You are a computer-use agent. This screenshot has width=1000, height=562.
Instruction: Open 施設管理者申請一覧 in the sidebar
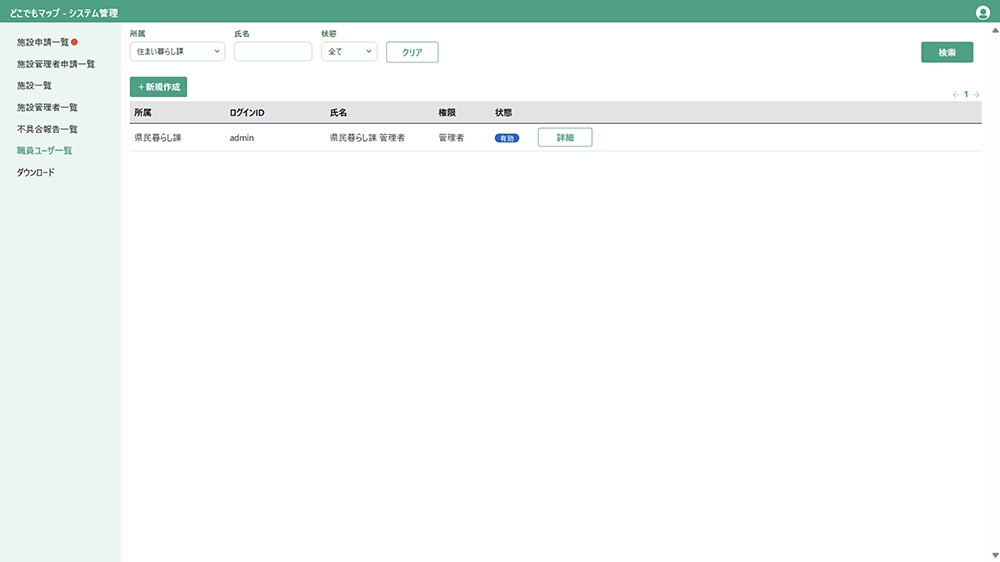pos(56,64)
